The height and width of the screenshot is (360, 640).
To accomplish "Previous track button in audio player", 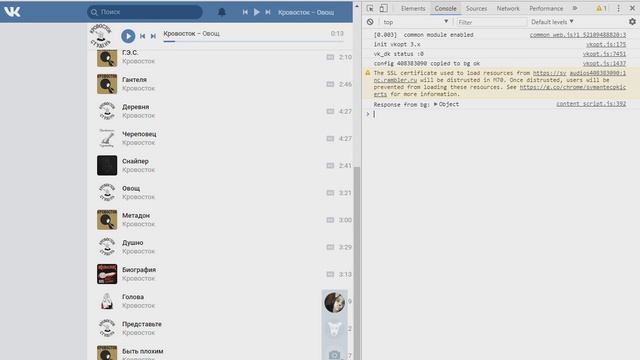I will click(142, 36).
